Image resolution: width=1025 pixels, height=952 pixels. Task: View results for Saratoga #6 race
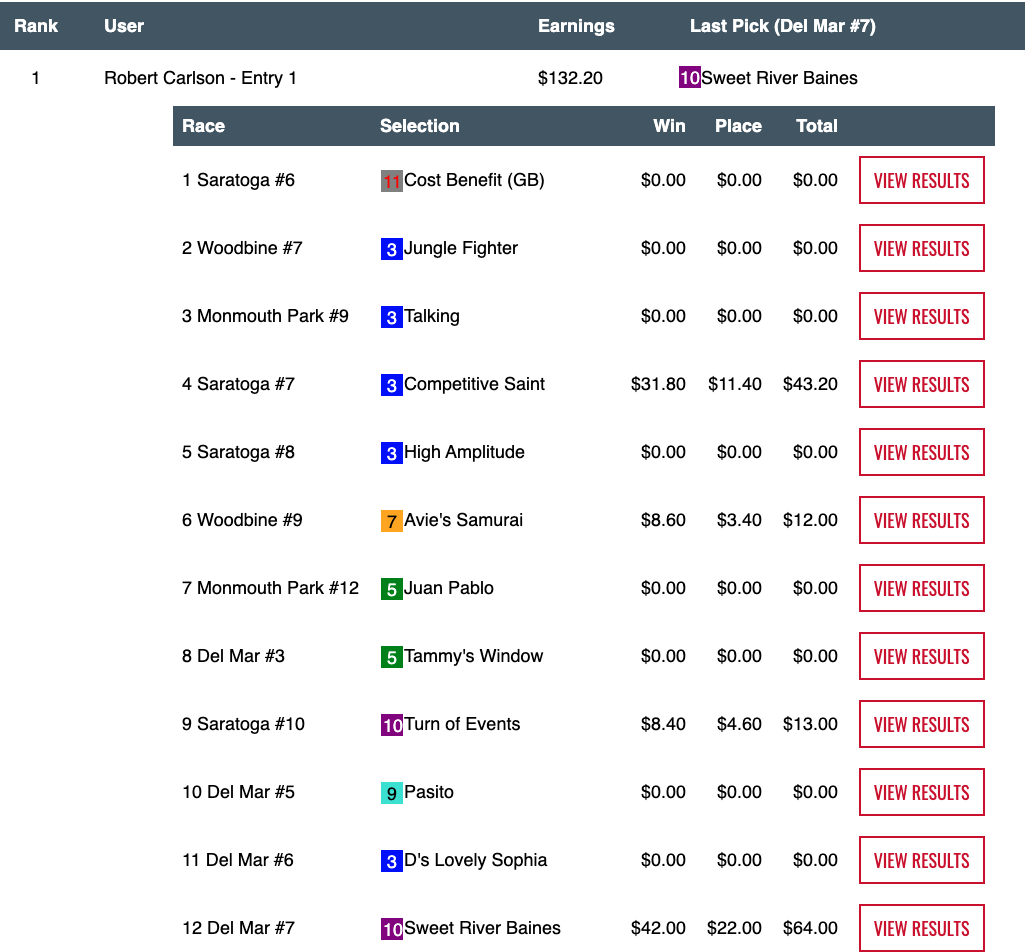[921, 181]
